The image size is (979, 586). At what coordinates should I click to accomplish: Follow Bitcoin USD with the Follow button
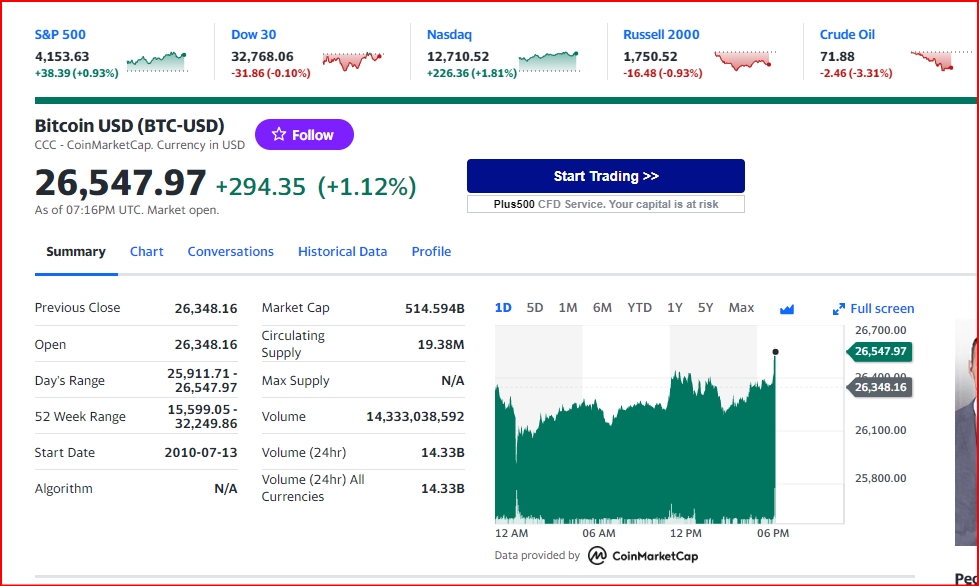304,134
